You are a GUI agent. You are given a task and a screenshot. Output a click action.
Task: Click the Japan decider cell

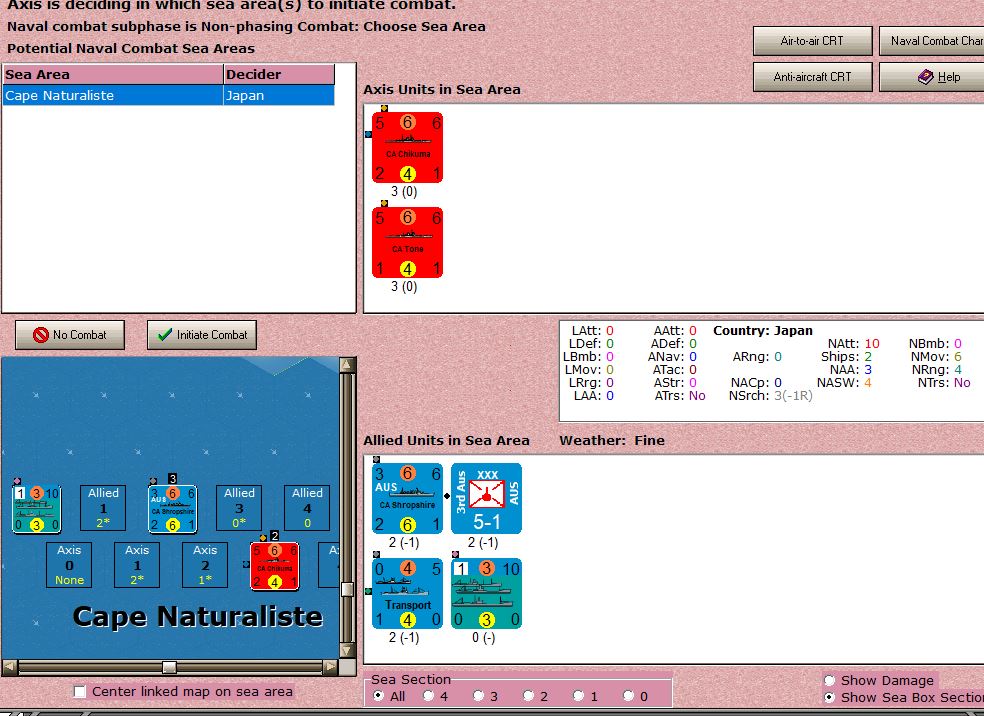coord(279,95)
